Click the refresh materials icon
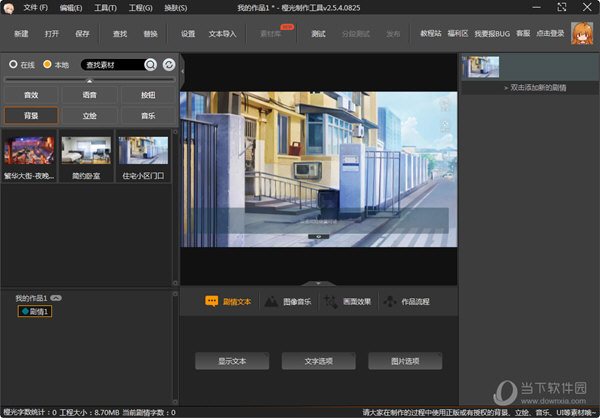This screenshot has height=418, width=600. coord(169,65)
